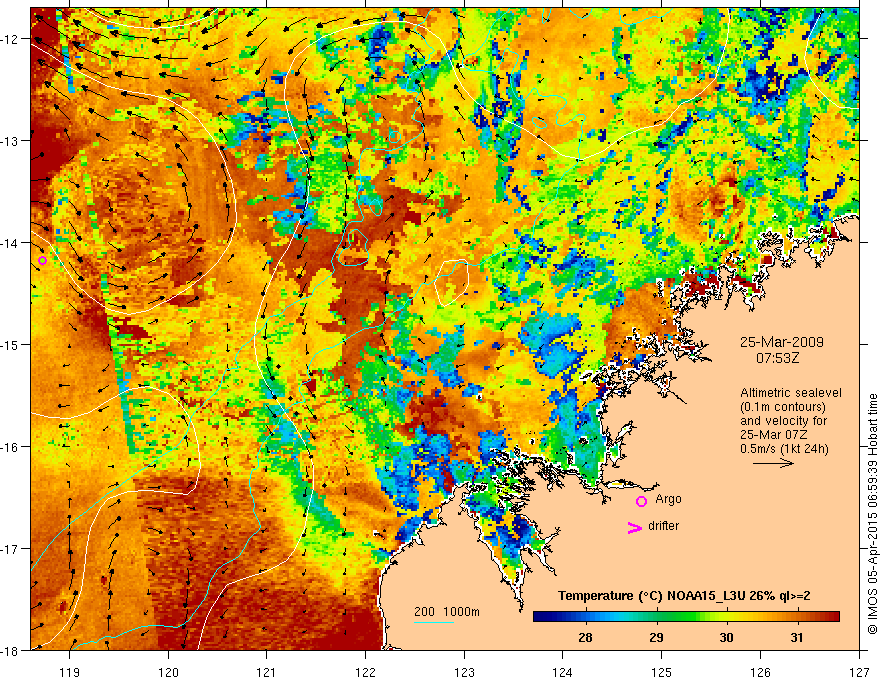880x680 pixels.
Task: Click the 'drifter' legend label
Action: 663,526
